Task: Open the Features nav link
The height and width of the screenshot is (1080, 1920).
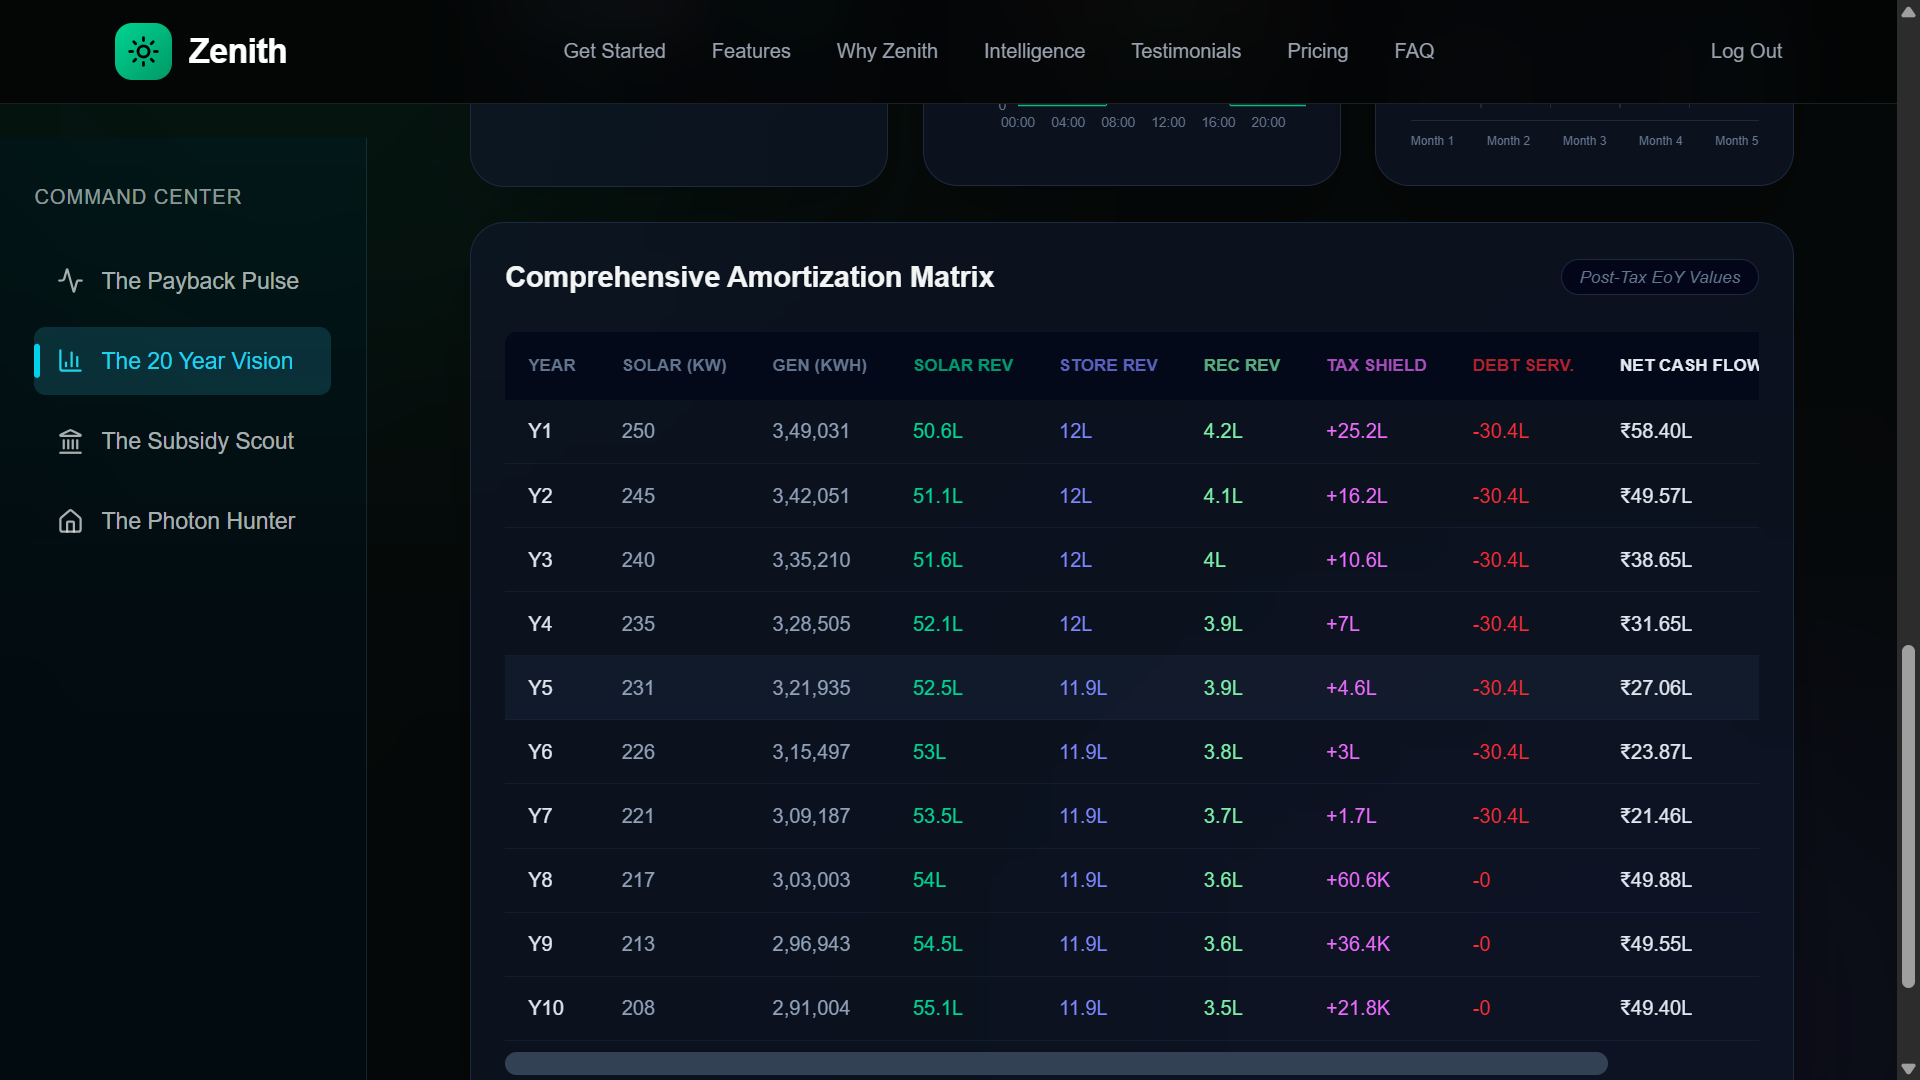Action: pyautogui.click(x=750, y=51)
